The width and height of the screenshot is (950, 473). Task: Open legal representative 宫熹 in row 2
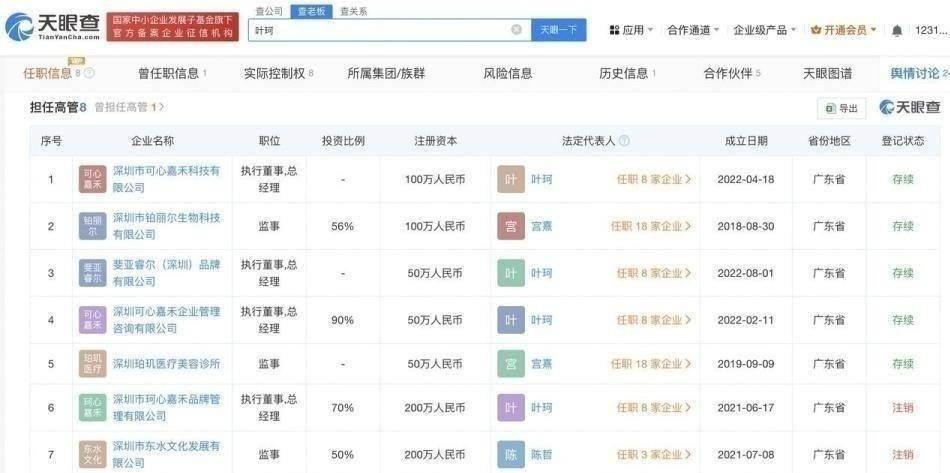pos(542,226)
